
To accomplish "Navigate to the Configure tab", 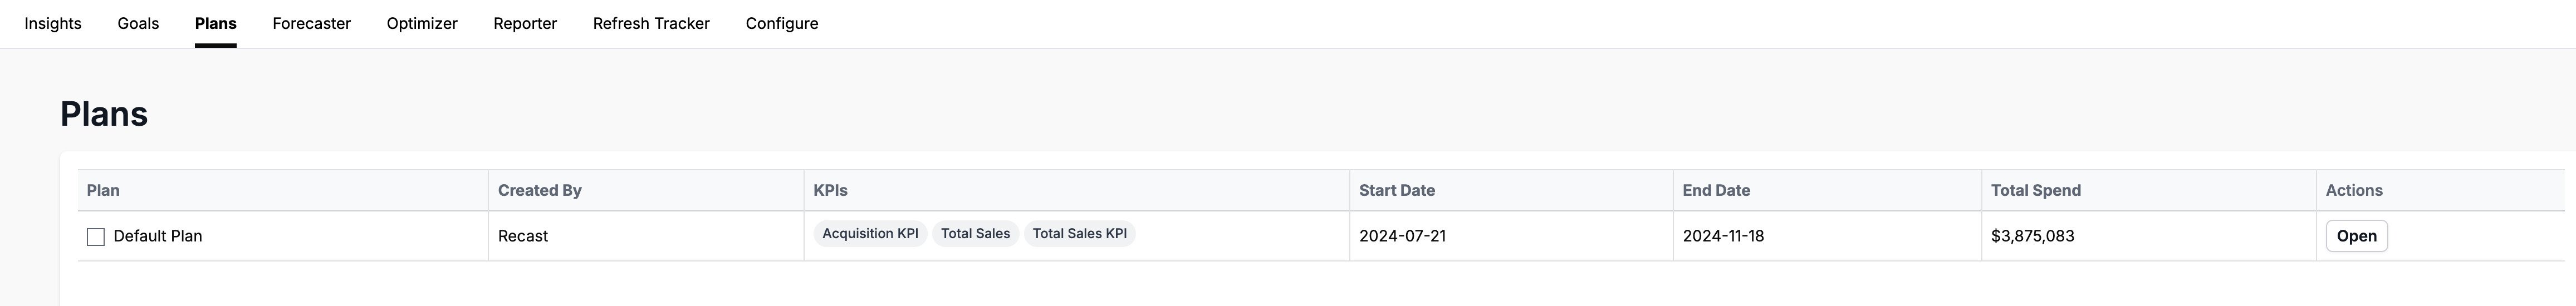I will click(x=782, y=23).
